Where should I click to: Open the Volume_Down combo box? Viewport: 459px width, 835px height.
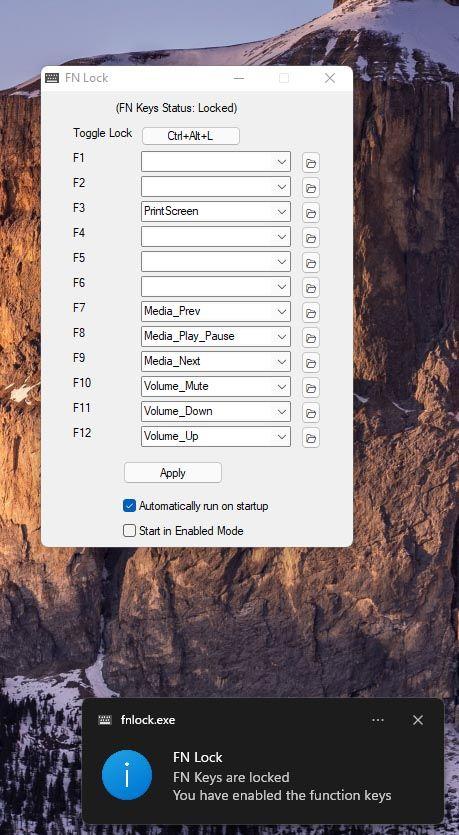(216, 411)
